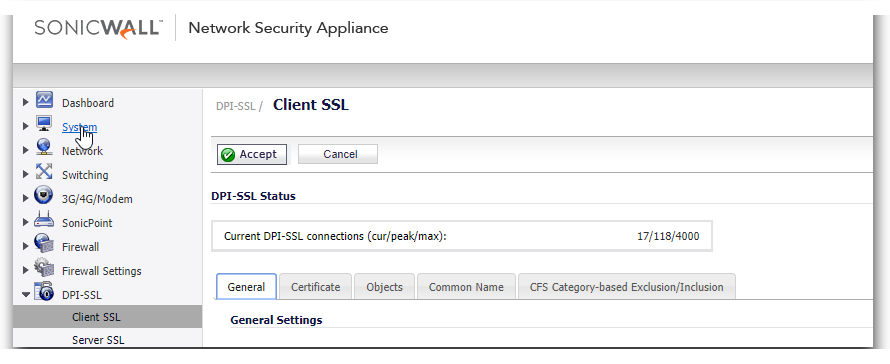Click the SonicWall logo
This screenshot has width=890, height=364.
[x=99, y=28]
